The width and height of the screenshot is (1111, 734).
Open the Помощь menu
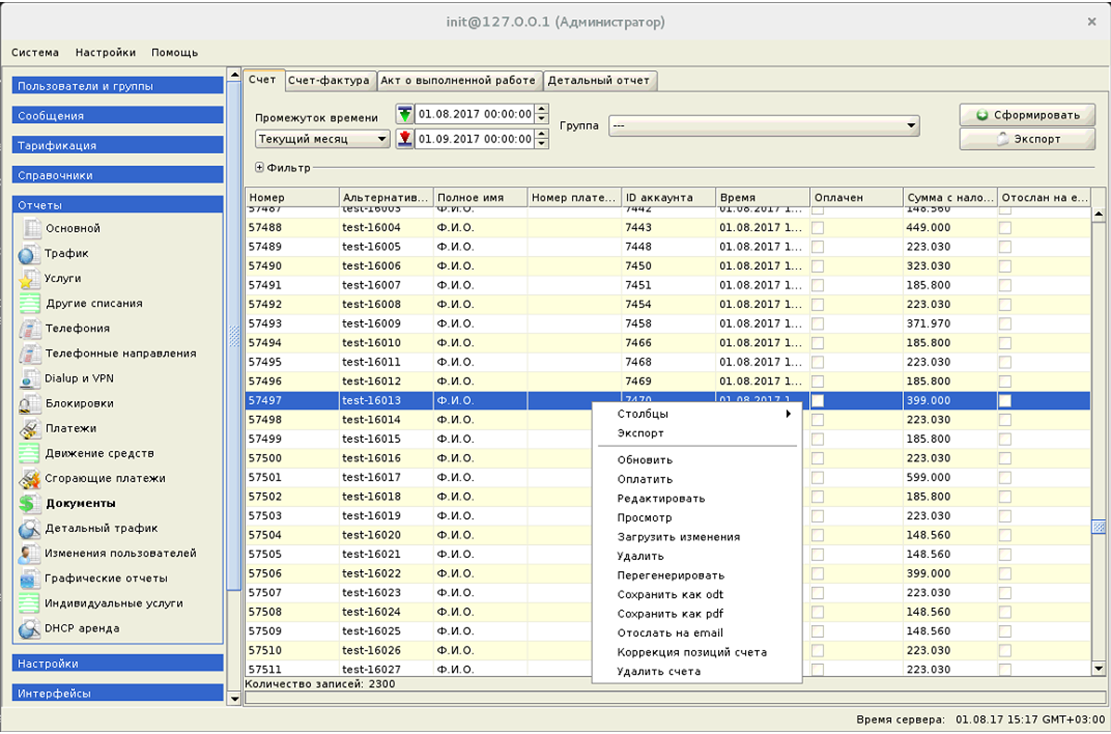(x=174, y=52)
